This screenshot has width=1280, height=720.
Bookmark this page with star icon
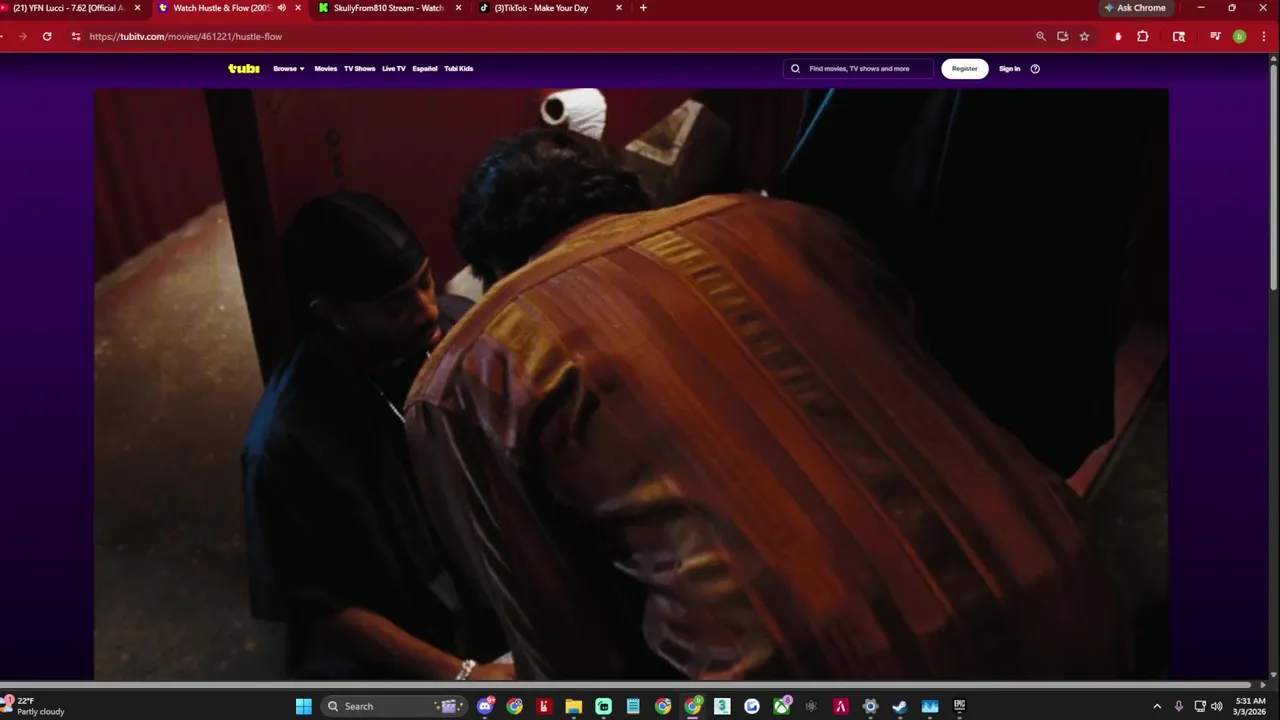(1085, 36)
